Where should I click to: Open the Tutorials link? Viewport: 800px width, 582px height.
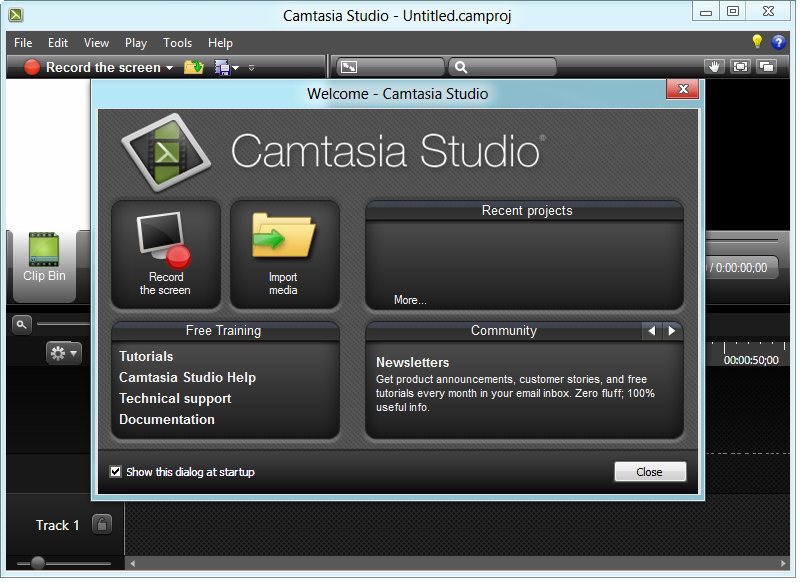146,356
